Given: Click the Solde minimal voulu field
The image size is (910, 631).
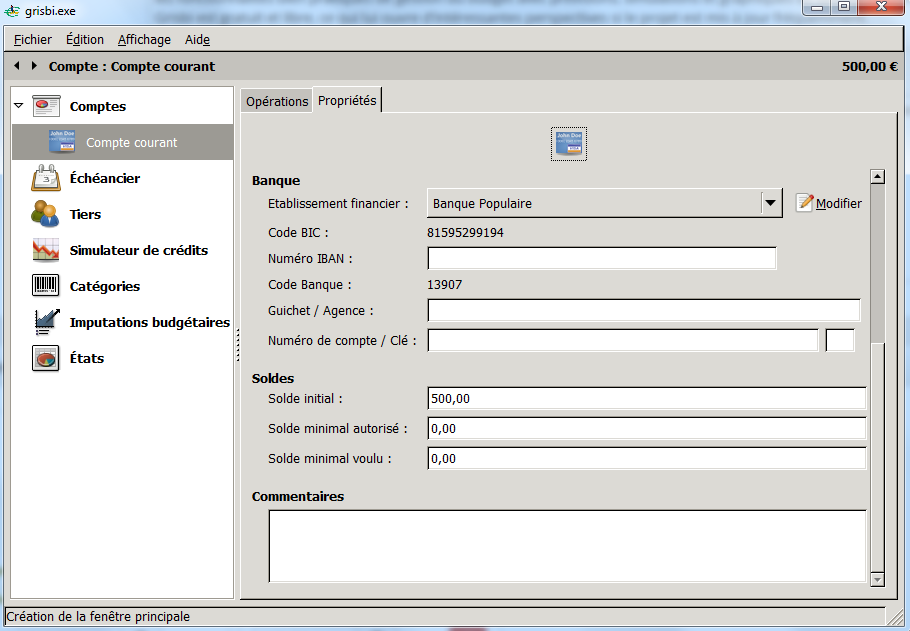Looking at the screenshot, I should pos(647,459).
